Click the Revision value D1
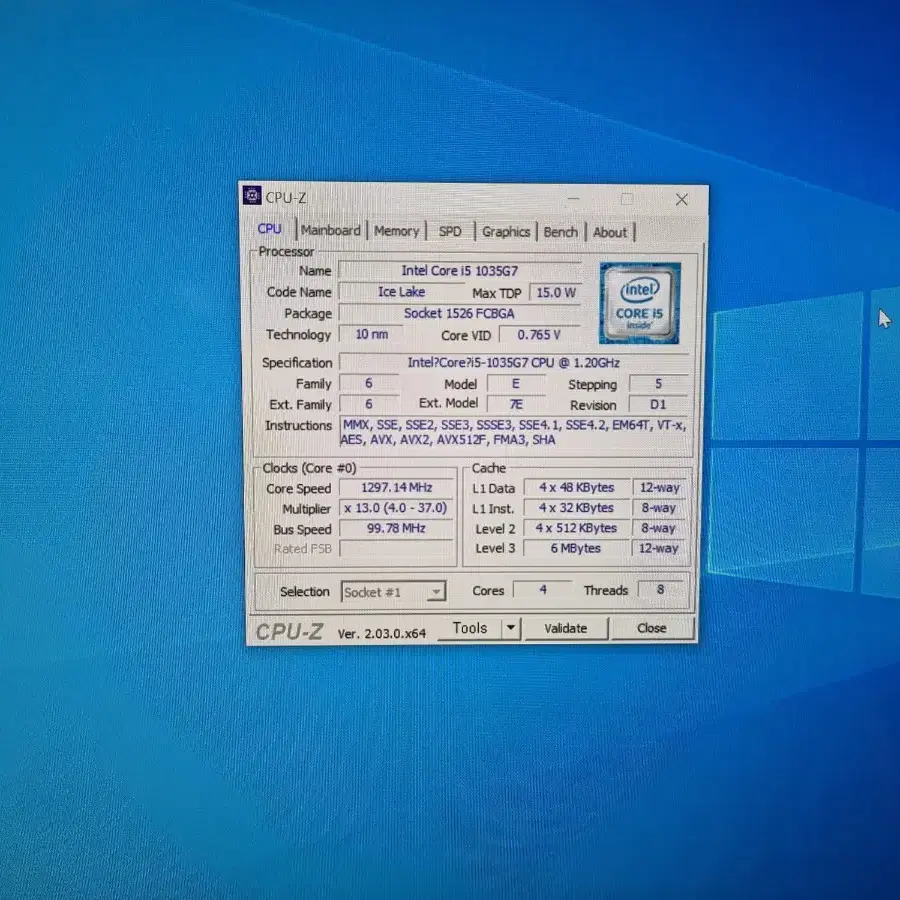The image size is (900, 900). 658,405
